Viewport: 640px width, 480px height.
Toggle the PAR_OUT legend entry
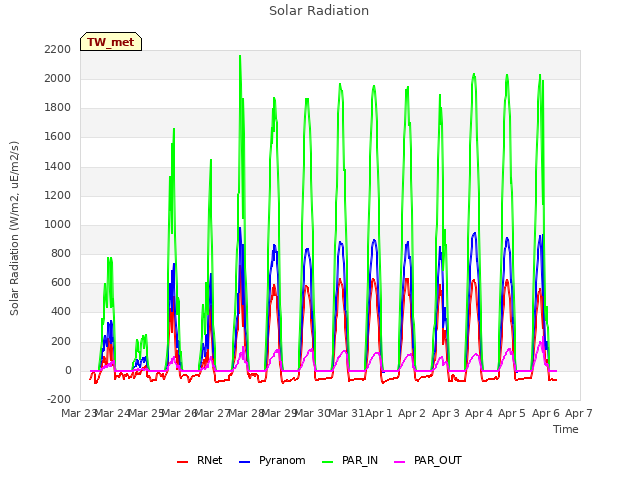(x=428, y=460)
